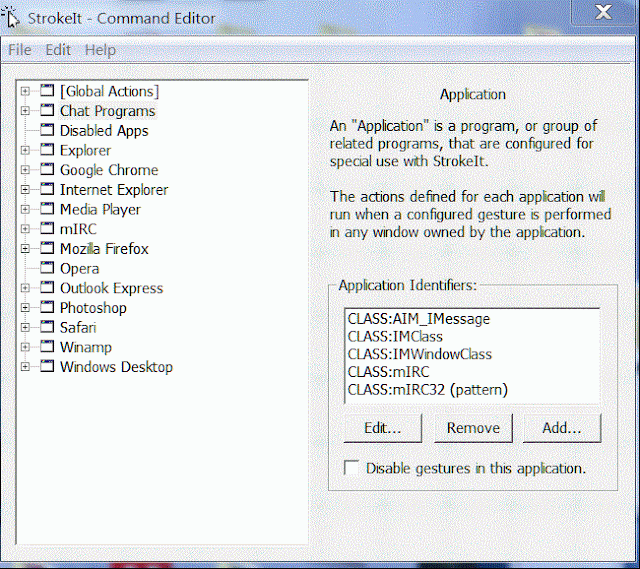Expand the Safari tree node
Screen dimensions: 640x569
tap(25, 327)
